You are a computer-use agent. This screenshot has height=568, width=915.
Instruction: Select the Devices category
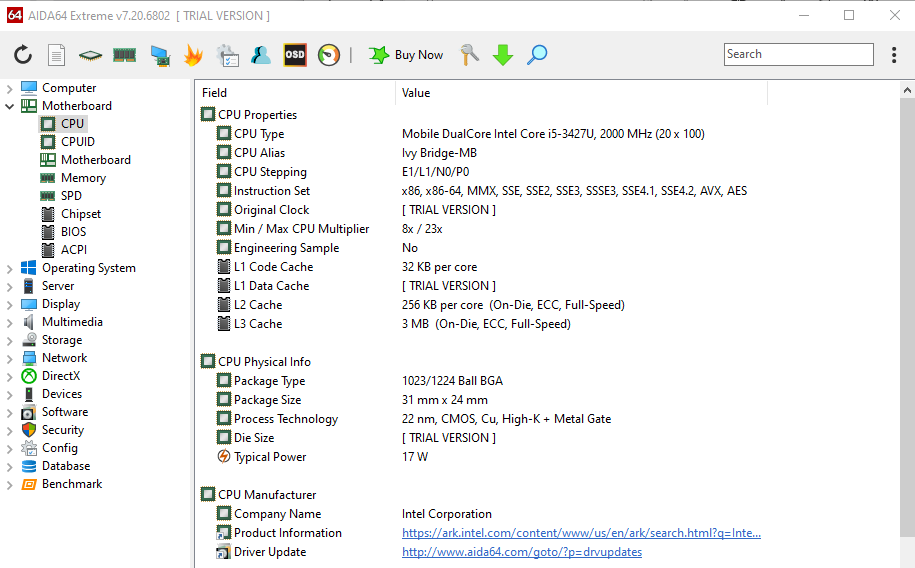coord(62,394)
